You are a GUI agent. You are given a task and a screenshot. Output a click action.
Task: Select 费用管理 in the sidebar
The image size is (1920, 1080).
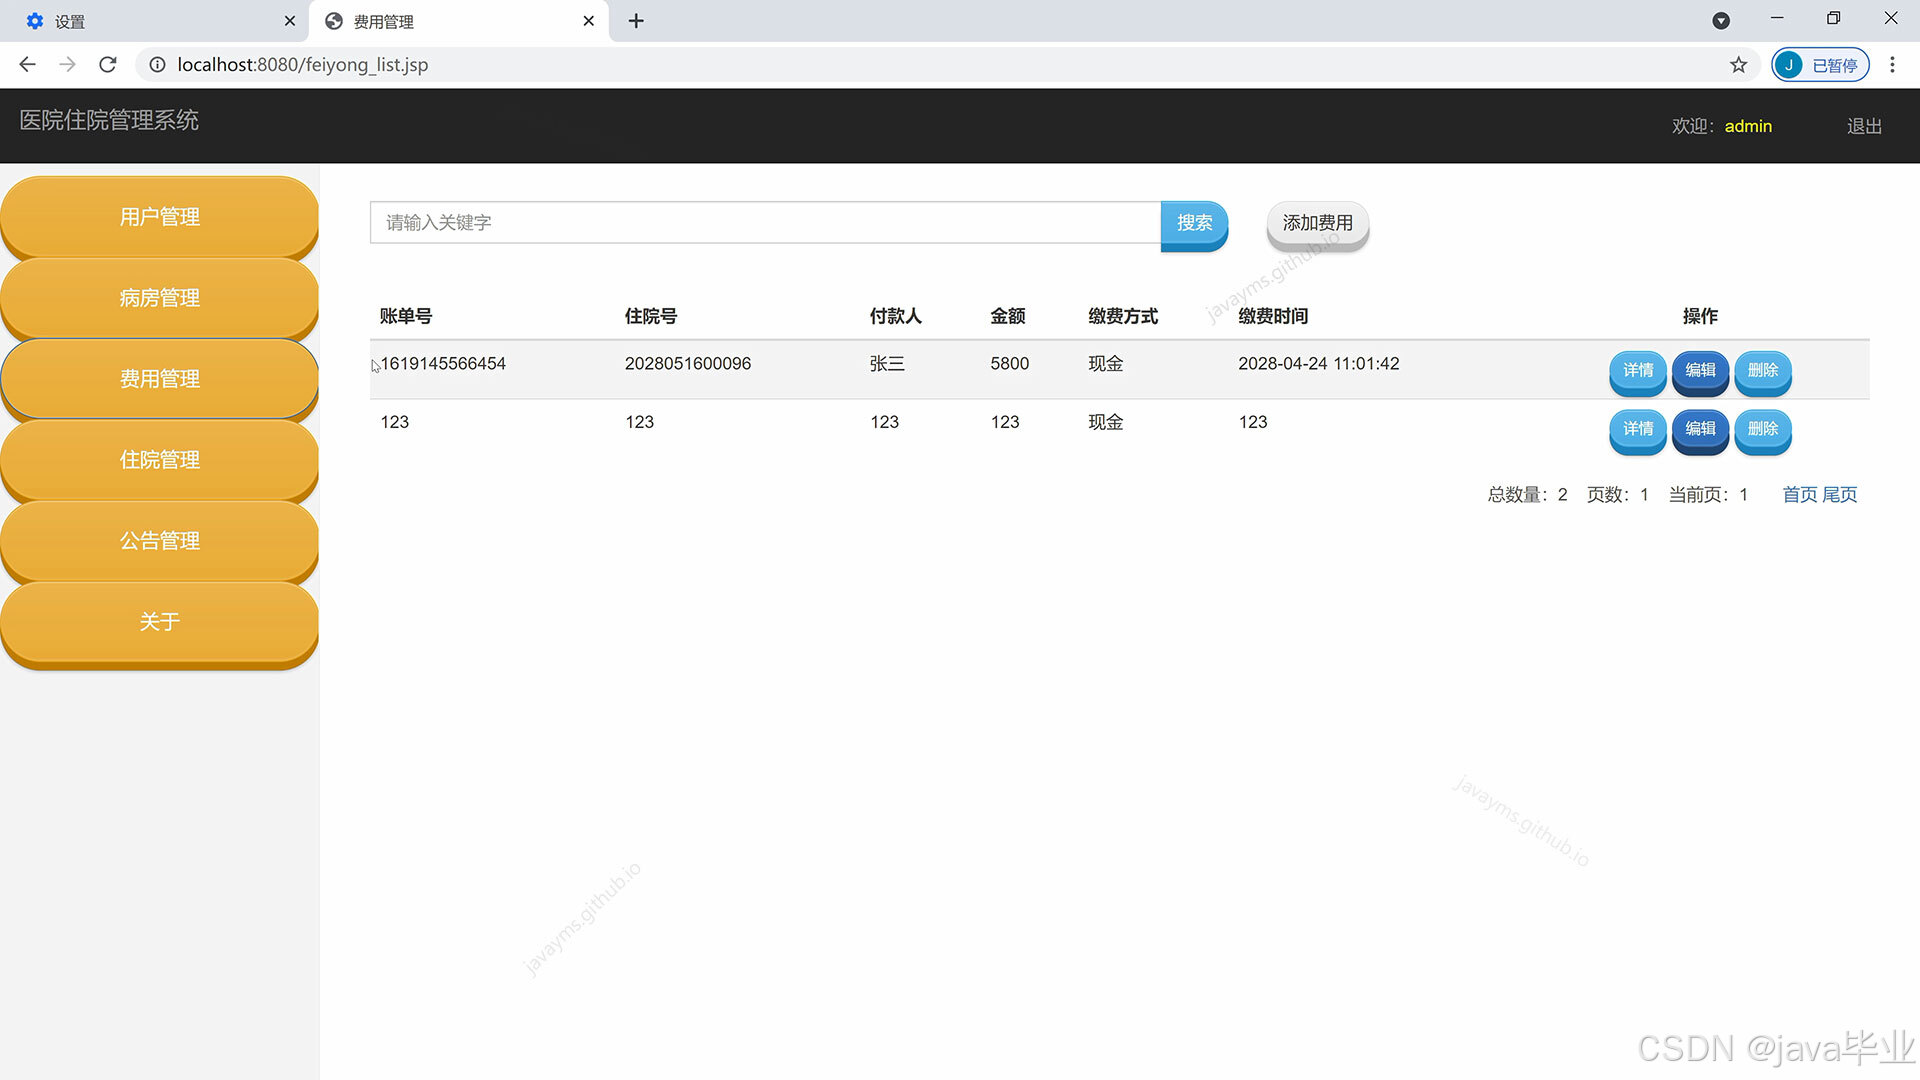click(159, 379)
